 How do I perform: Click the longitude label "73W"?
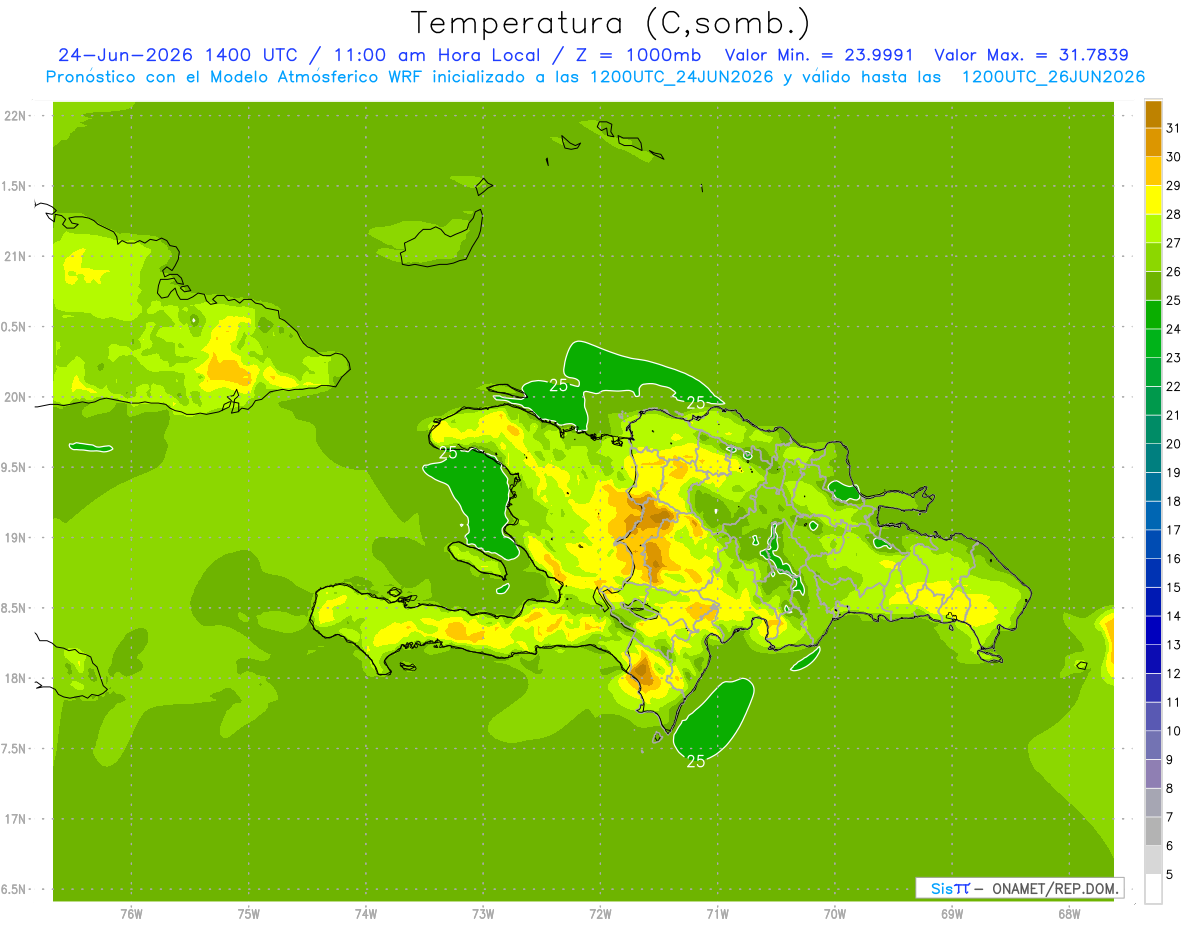483,914
